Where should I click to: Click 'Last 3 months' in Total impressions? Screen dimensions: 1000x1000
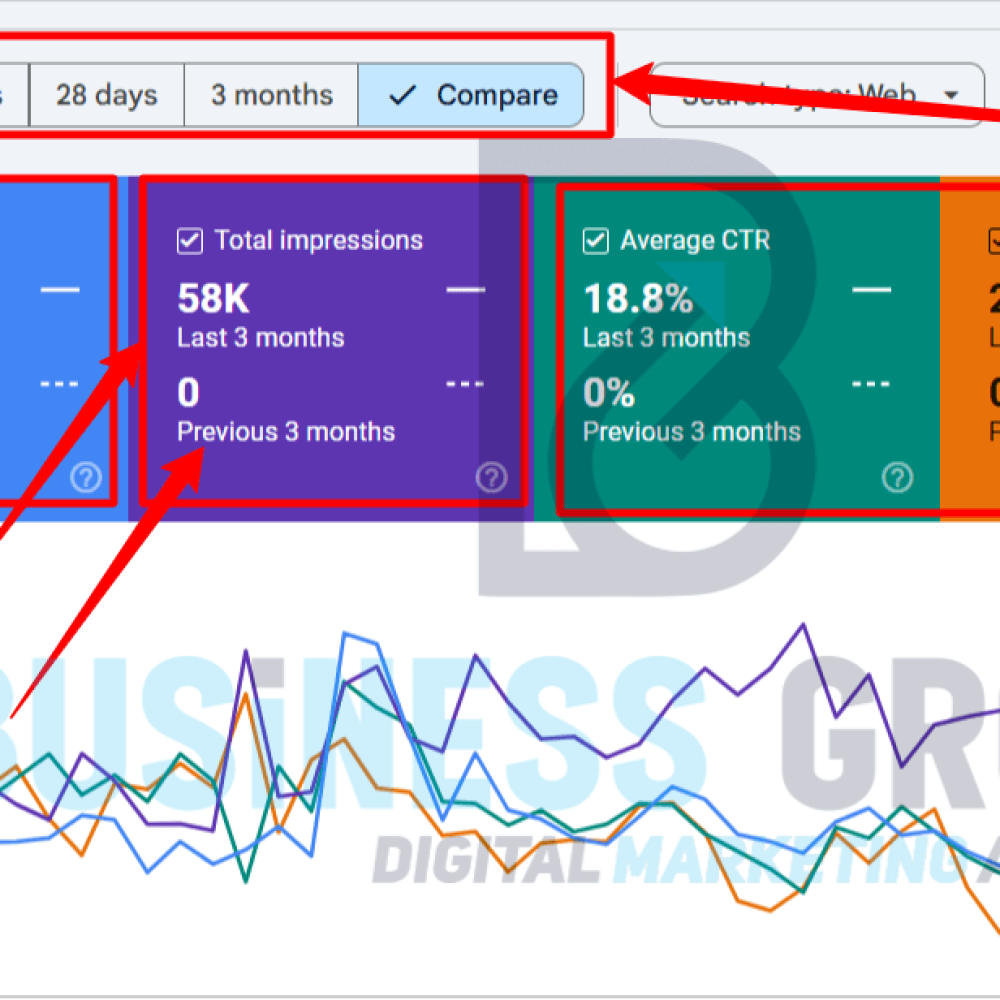[x=261, y=337]
